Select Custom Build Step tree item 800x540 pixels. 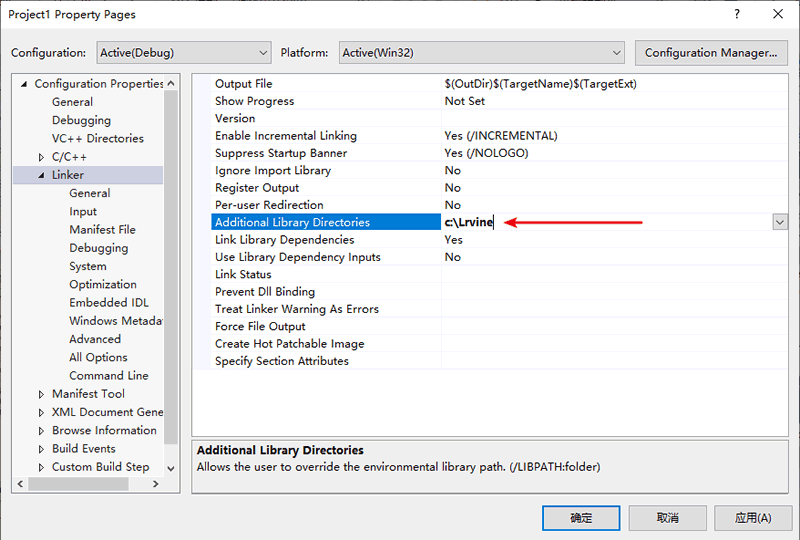click(x=101, y=467)
